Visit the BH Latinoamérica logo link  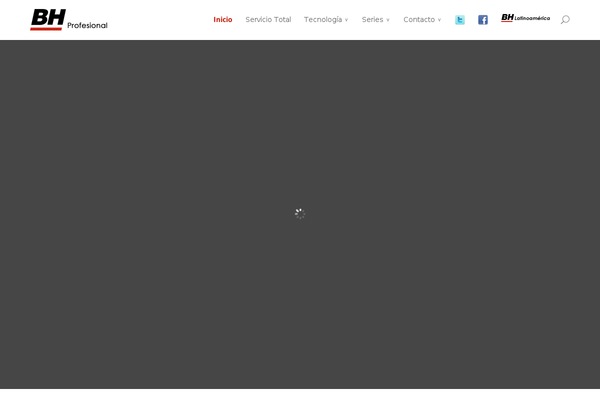[x=525, y=18]
